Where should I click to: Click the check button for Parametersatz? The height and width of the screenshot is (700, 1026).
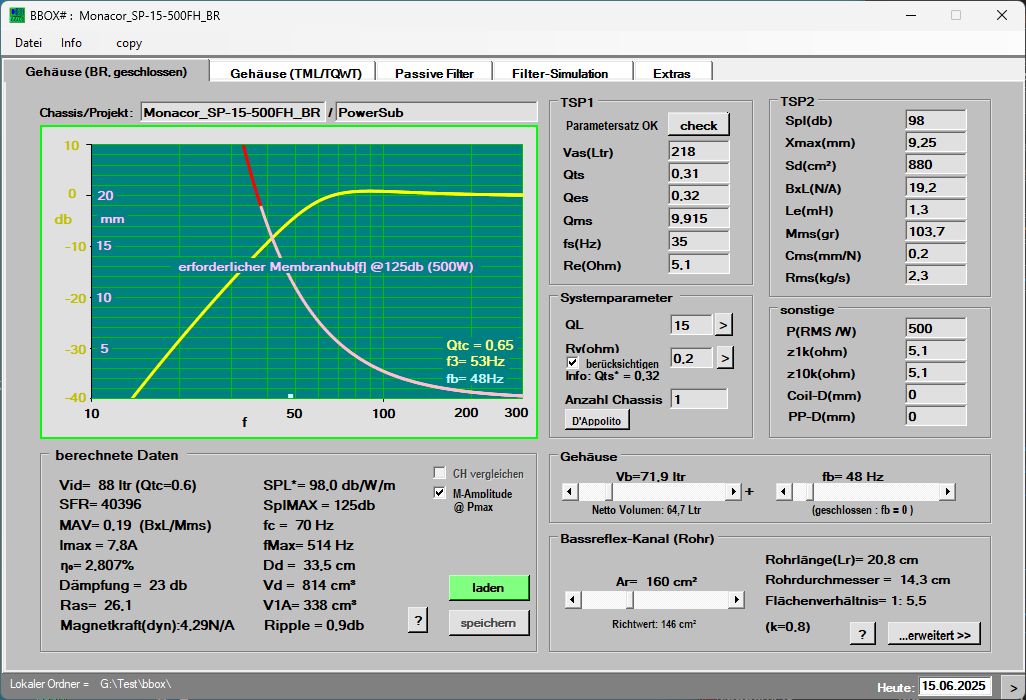pyautogui.click(x=698, y=125)
